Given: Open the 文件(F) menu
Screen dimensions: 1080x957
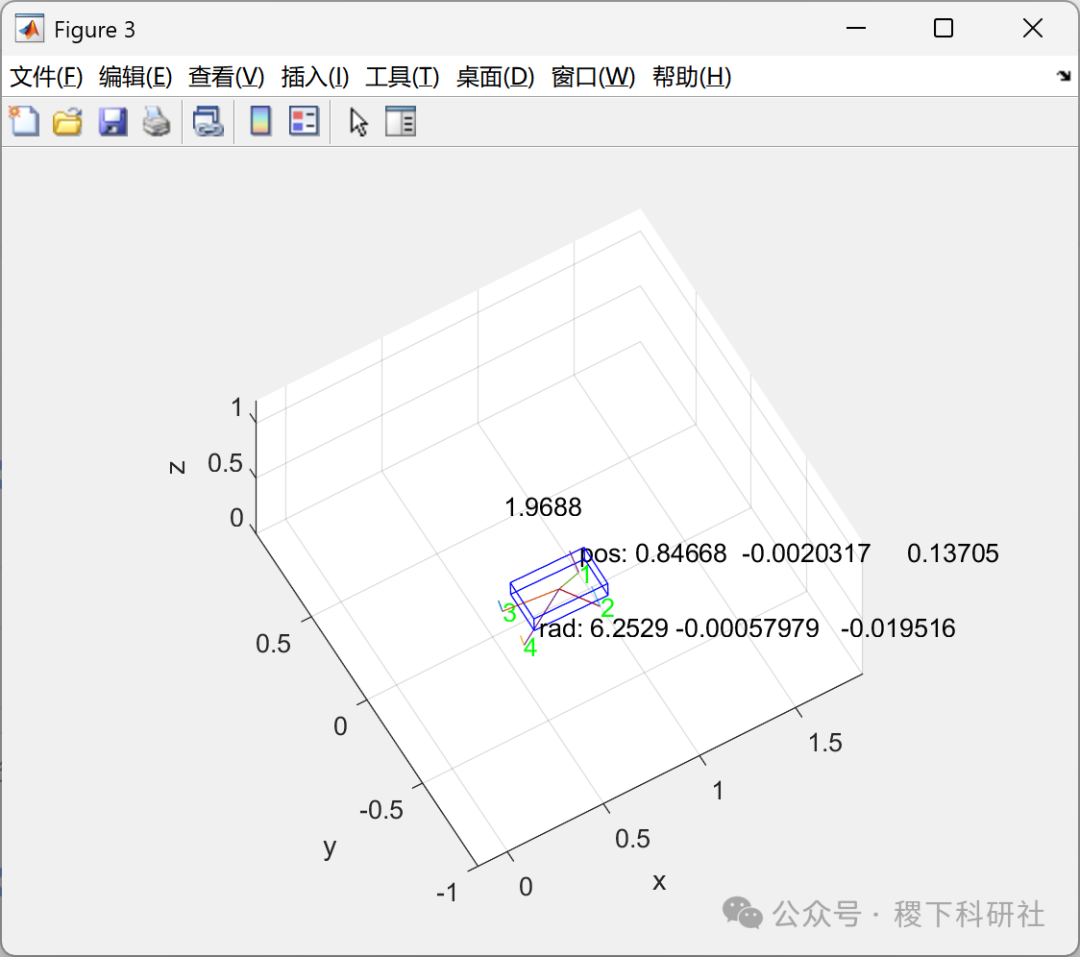Looking at the screenshot, I should (x=46, y=76).
